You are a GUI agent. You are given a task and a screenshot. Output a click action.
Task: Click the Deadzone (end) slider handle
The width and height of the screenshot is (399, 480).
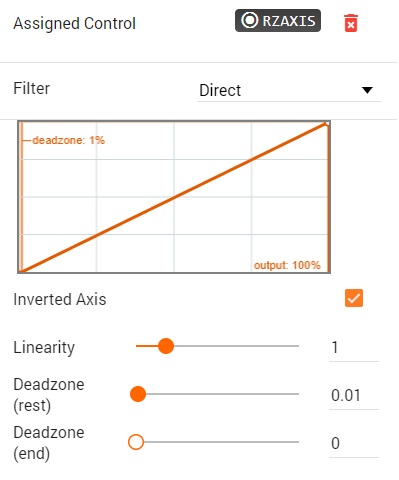coord(136,442)
